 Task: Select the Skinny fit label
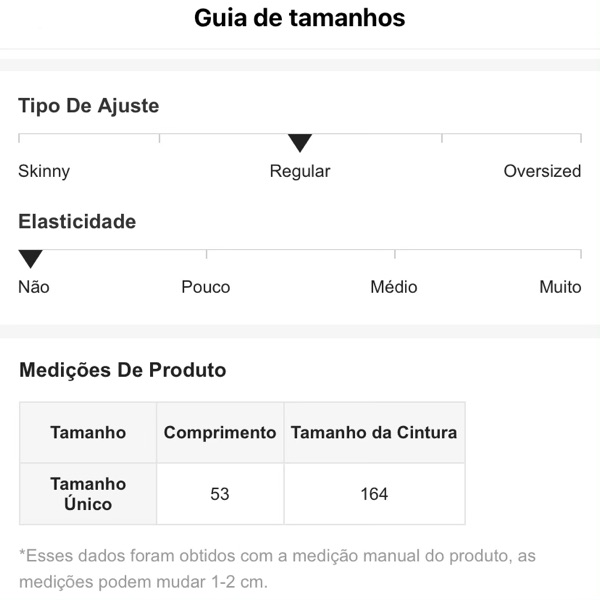[44, 171]
